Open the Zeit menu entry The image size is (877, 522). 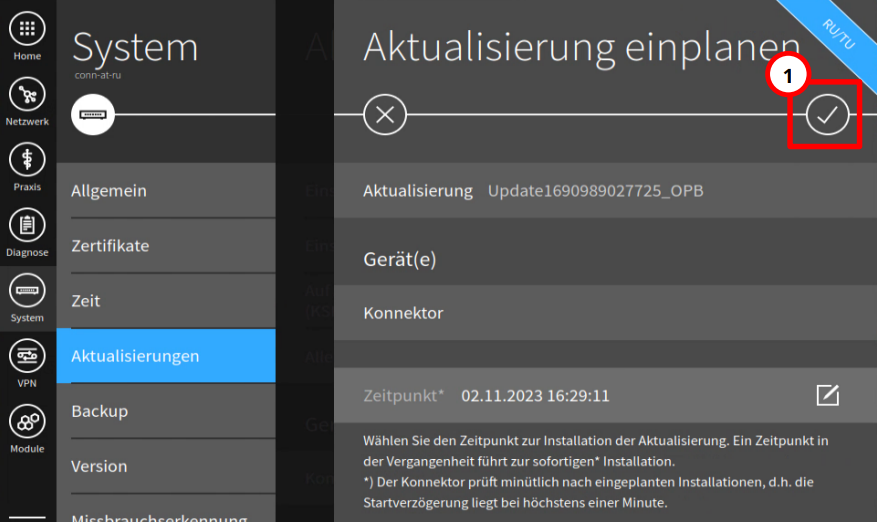tap(166, 301)
